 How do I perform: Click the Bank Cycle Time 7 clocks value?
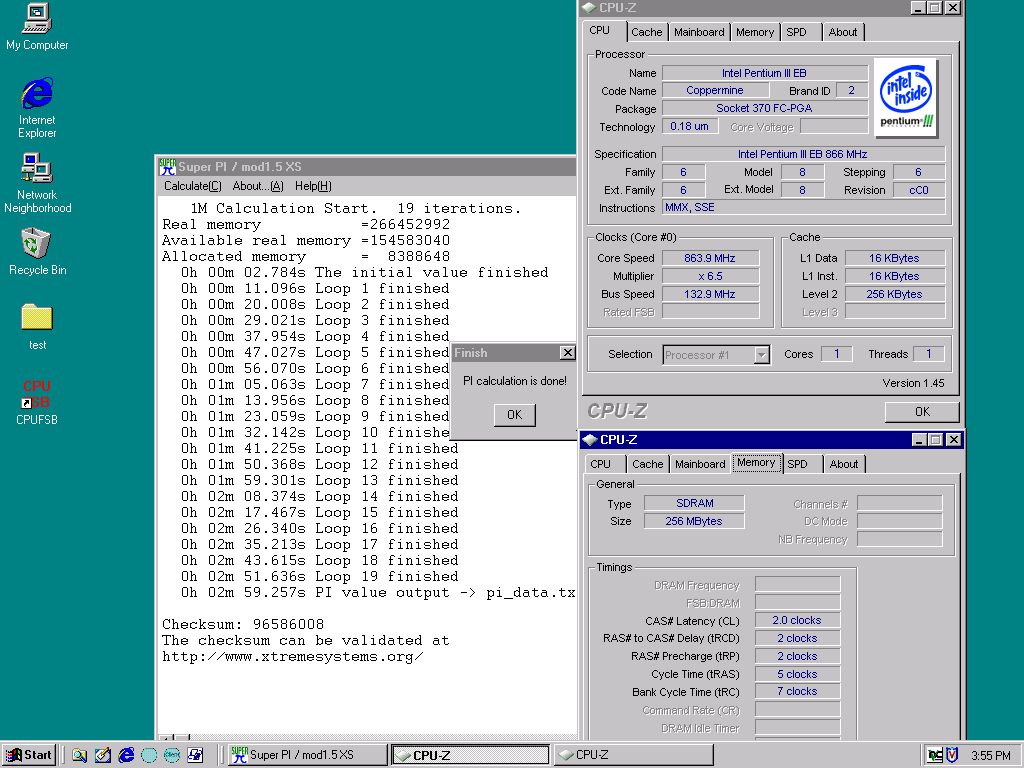point(797,692)
